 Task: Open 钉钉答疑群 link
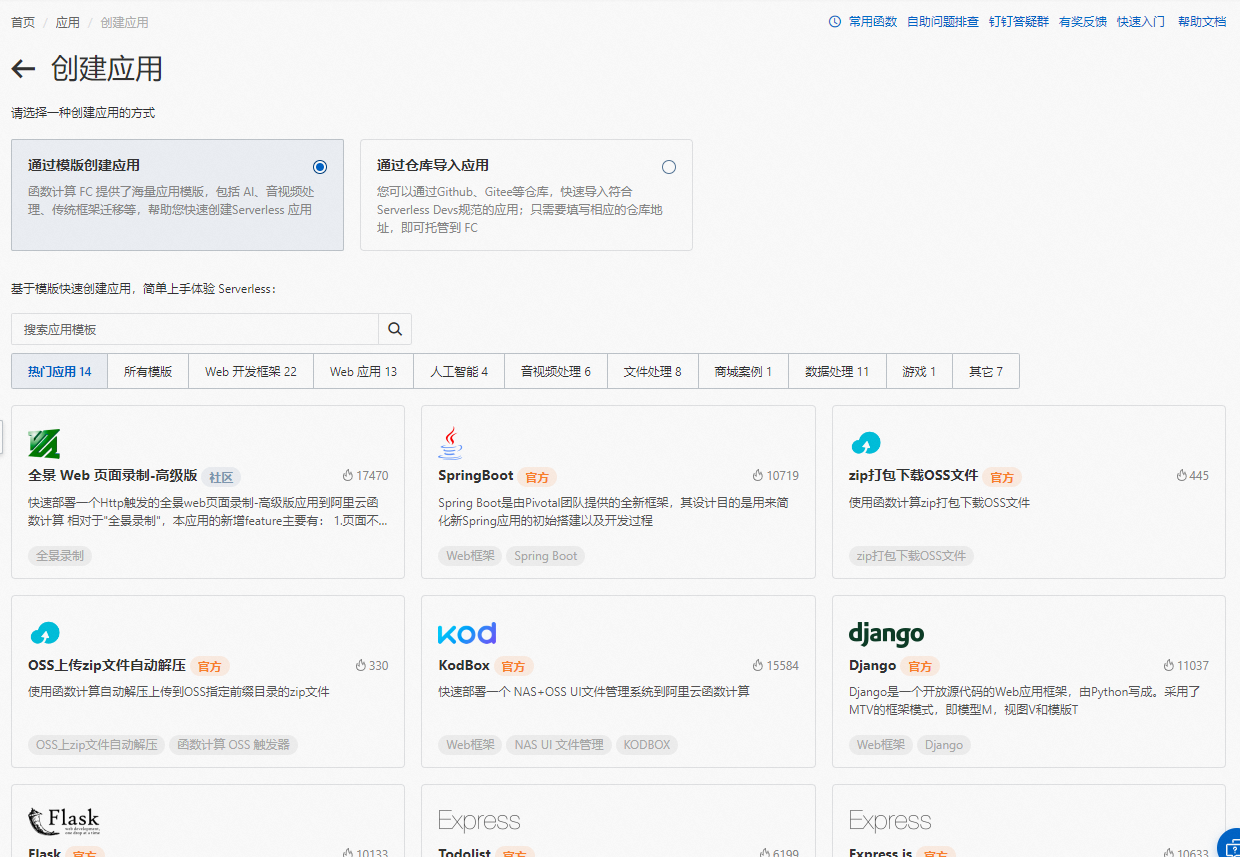(1019, 21)
